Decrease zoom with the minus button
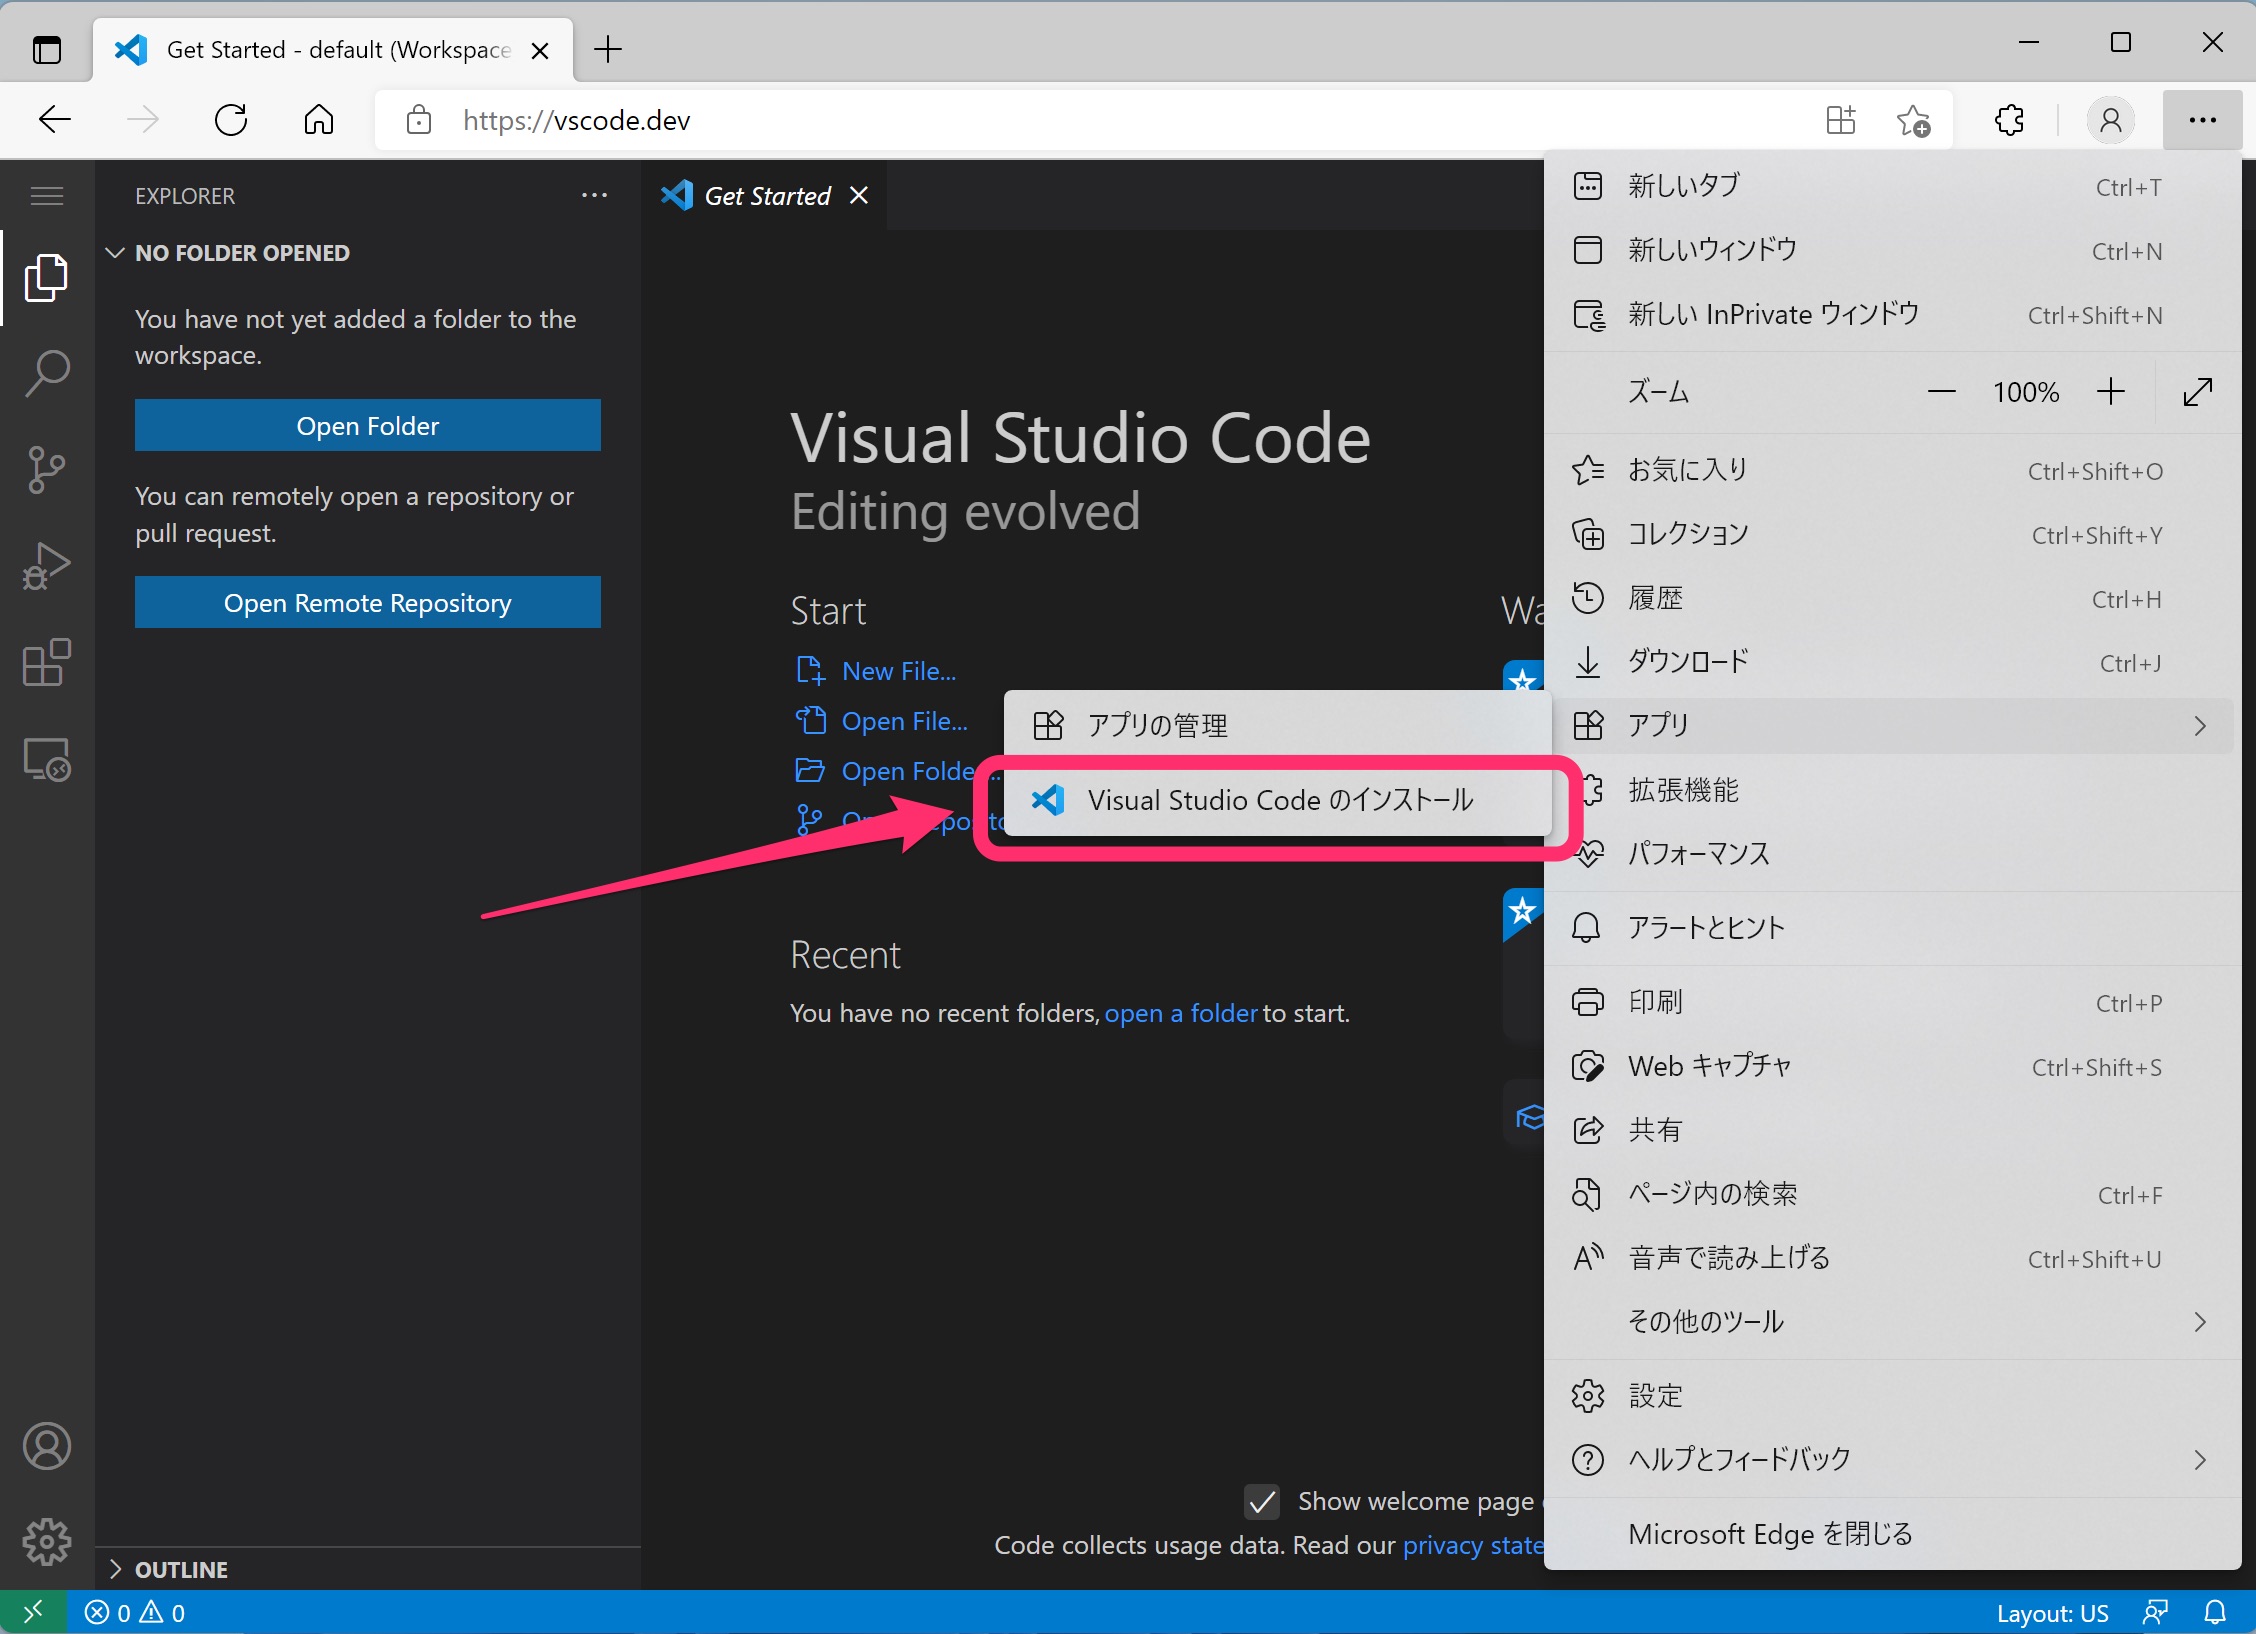 (x=1941, y=392)
